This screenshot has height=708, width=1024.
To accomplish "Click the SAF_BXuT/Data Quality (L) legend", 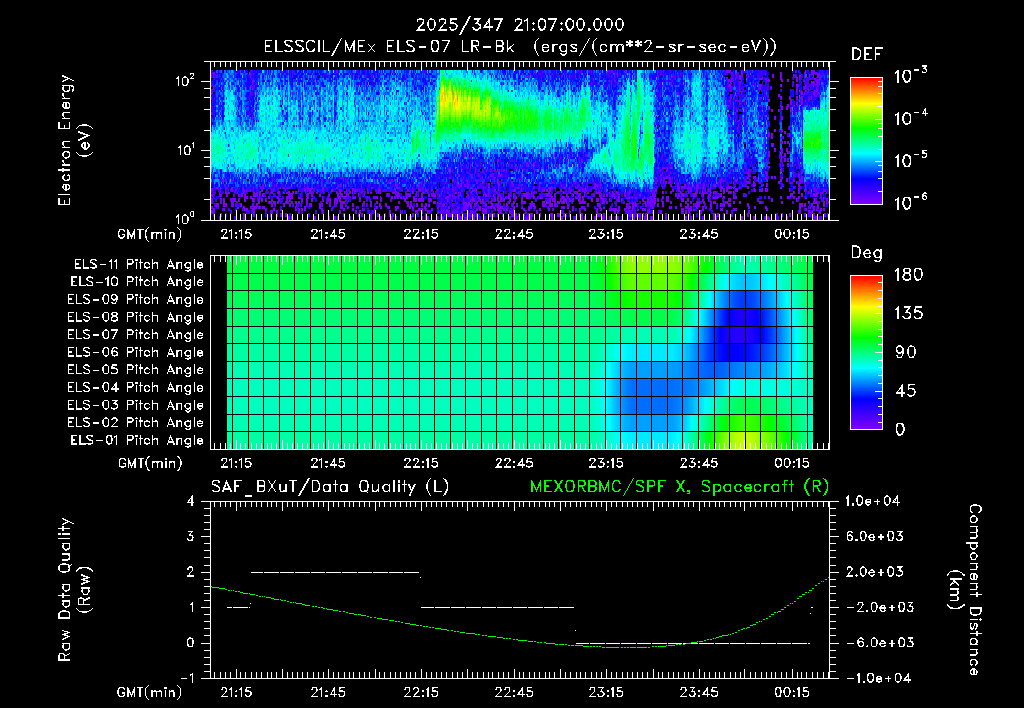I will coord(330,487).
